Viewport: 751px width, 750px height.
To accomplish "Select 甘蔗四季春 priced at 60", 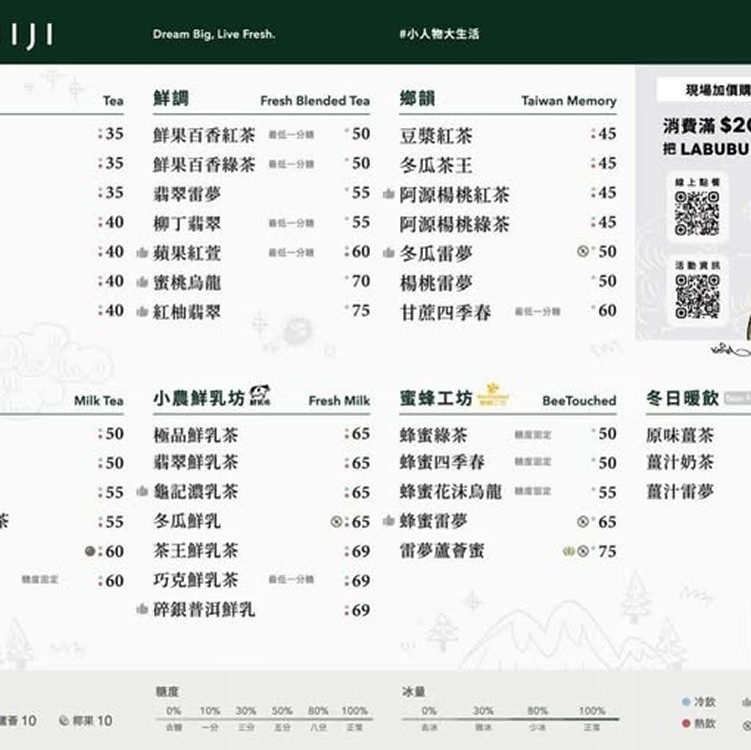I will point(446,312).
